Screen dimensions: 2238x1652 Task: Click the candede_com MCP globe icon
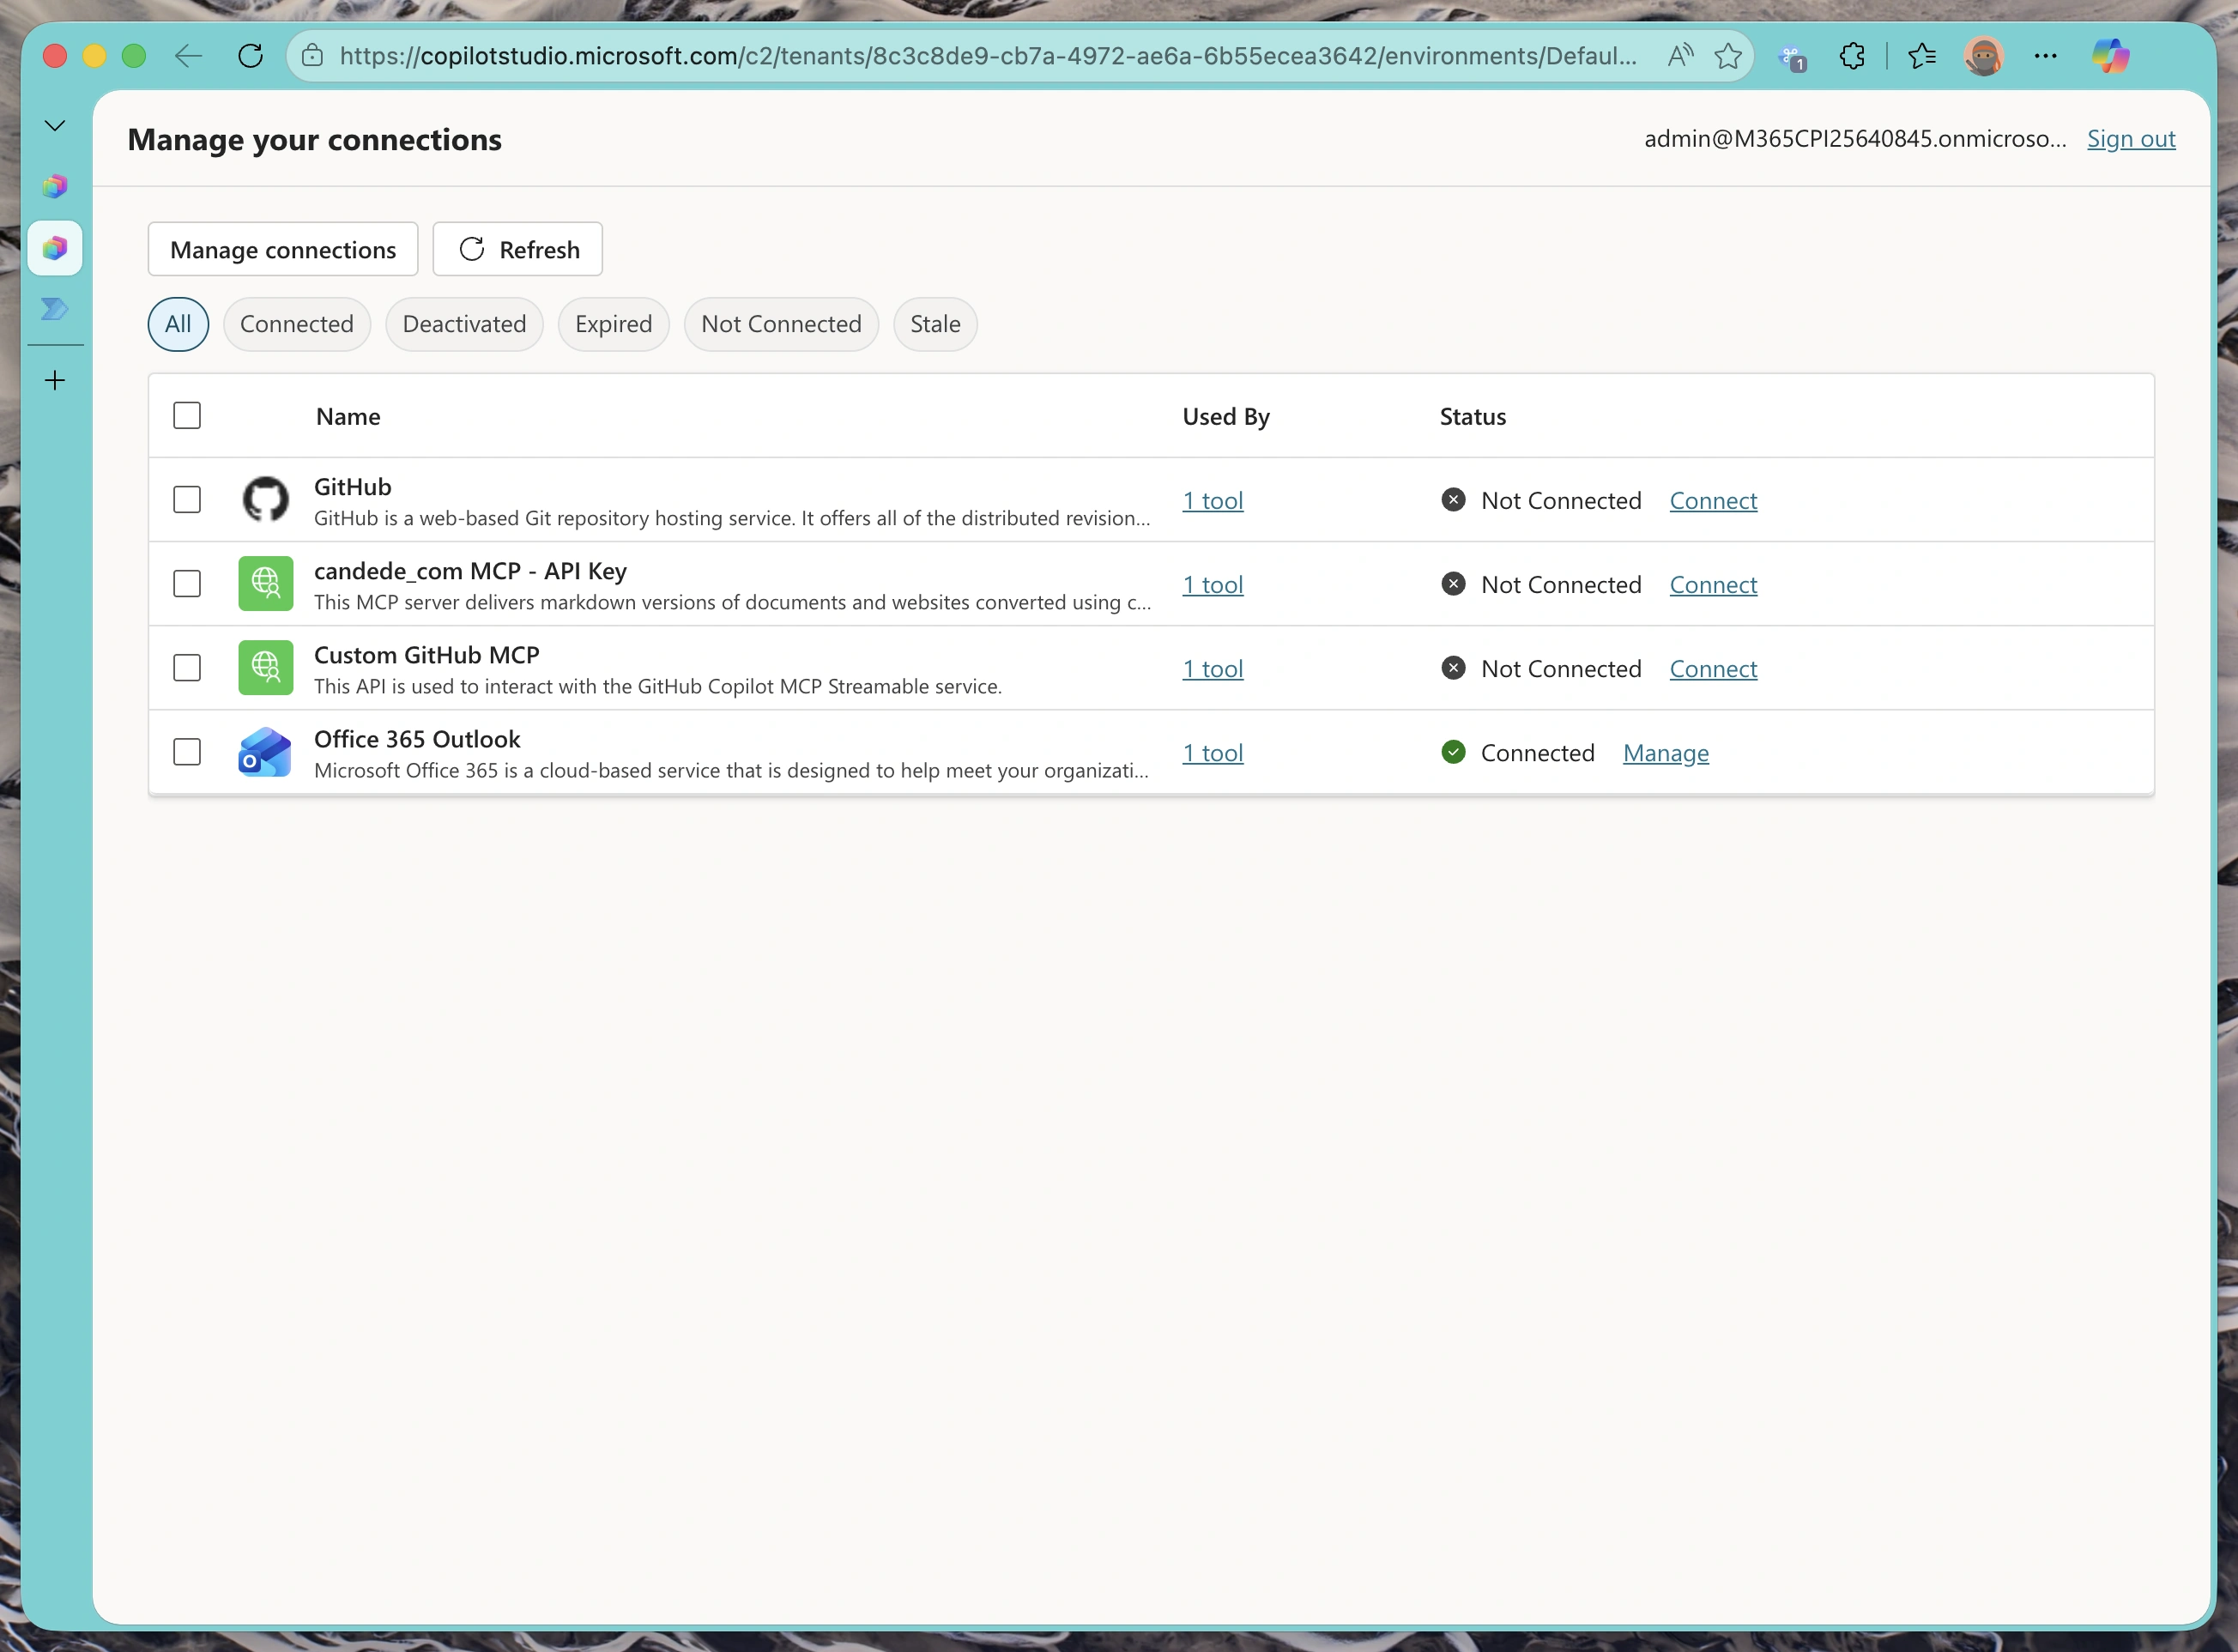pos(265,583)
